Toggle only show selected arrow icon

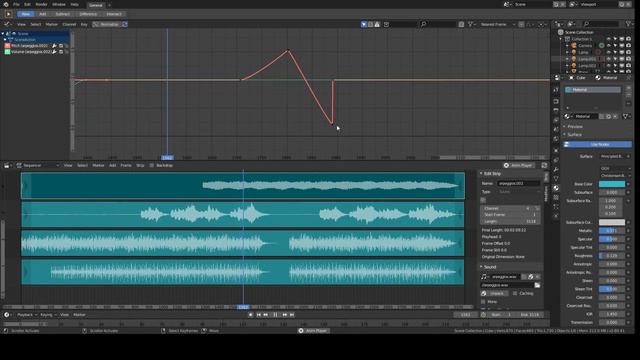(364, 24)
